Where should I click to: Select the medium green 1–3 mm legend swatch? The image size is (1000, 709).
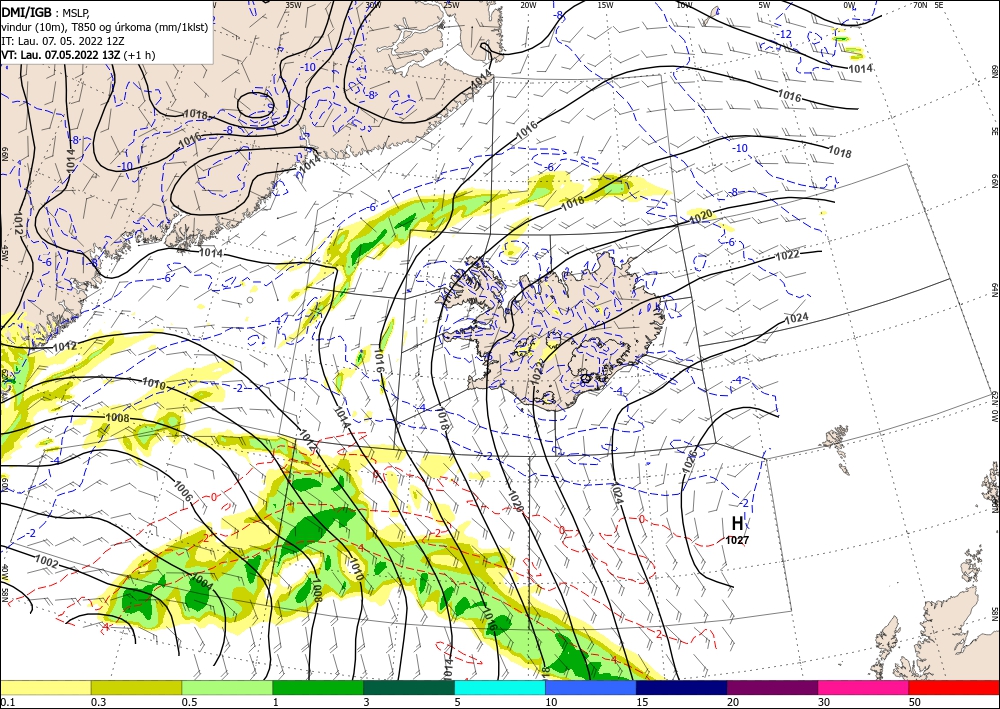coord(318,687)
